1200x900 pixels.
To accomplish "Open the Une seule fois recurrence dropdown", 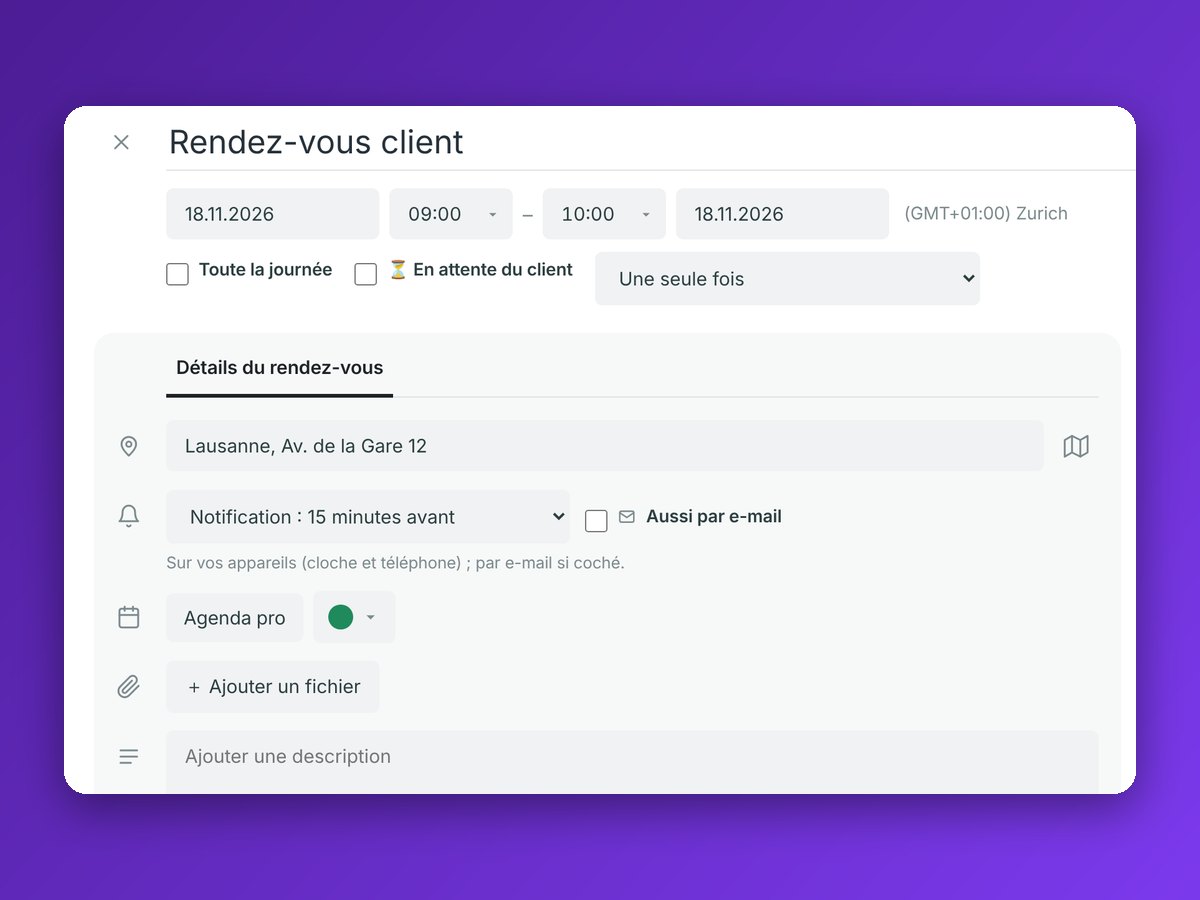I will 787,279.
